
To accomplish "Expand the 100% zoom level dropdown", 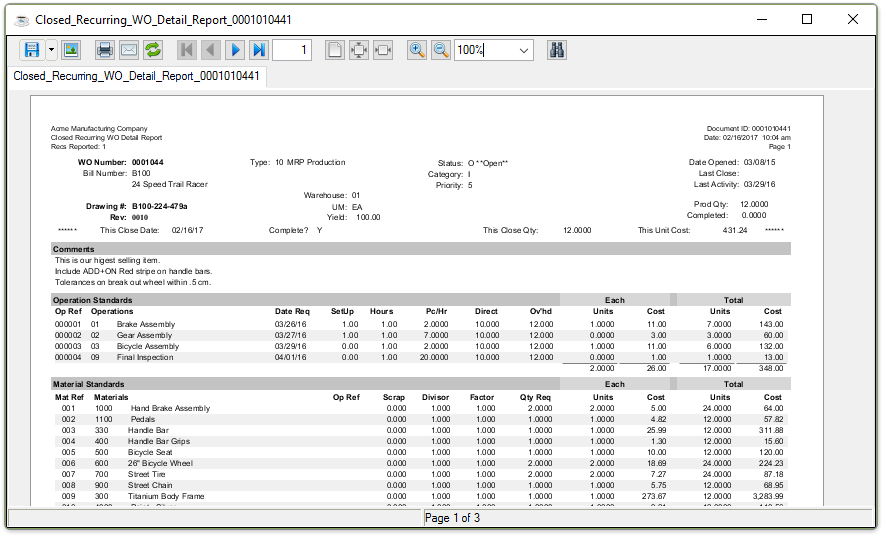I will click(x=524, y=50).
